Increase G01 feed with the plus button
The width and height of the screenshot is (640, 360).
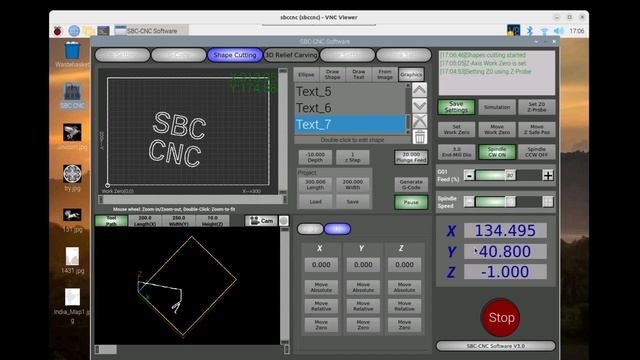tap(548, 176)
